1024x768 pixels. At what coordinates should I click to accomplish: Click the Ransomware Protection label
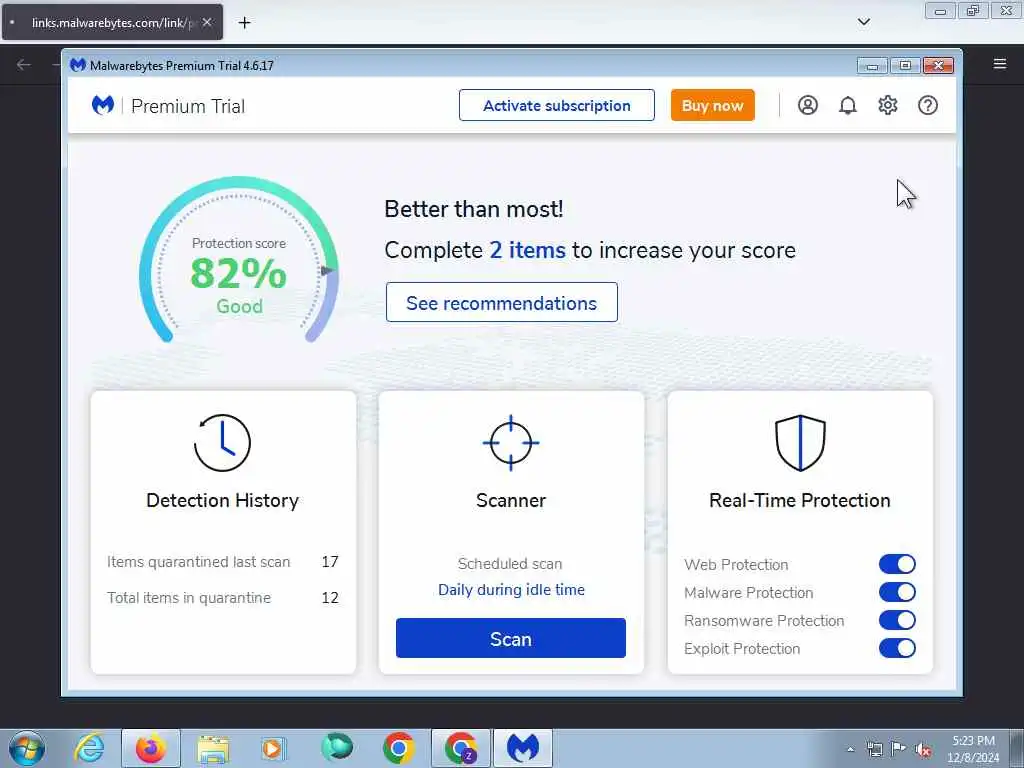tap(764, 620)
